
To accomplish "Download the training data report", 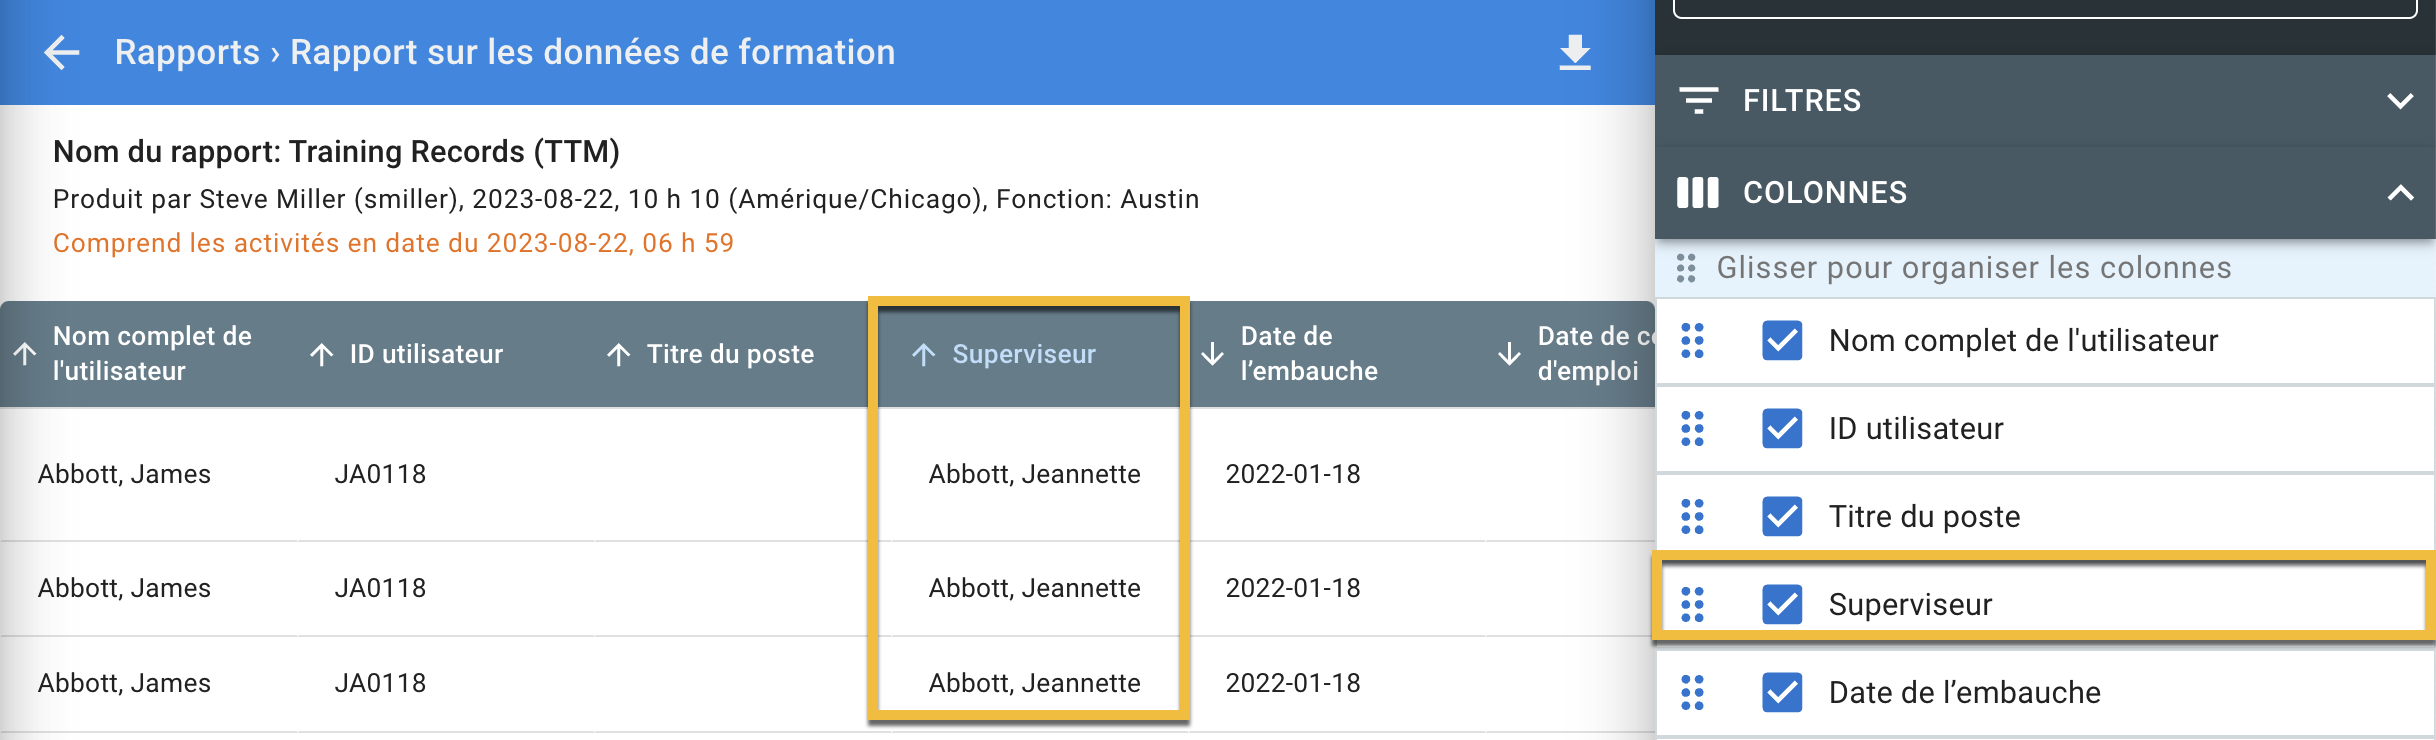I will coord(1575,52).
